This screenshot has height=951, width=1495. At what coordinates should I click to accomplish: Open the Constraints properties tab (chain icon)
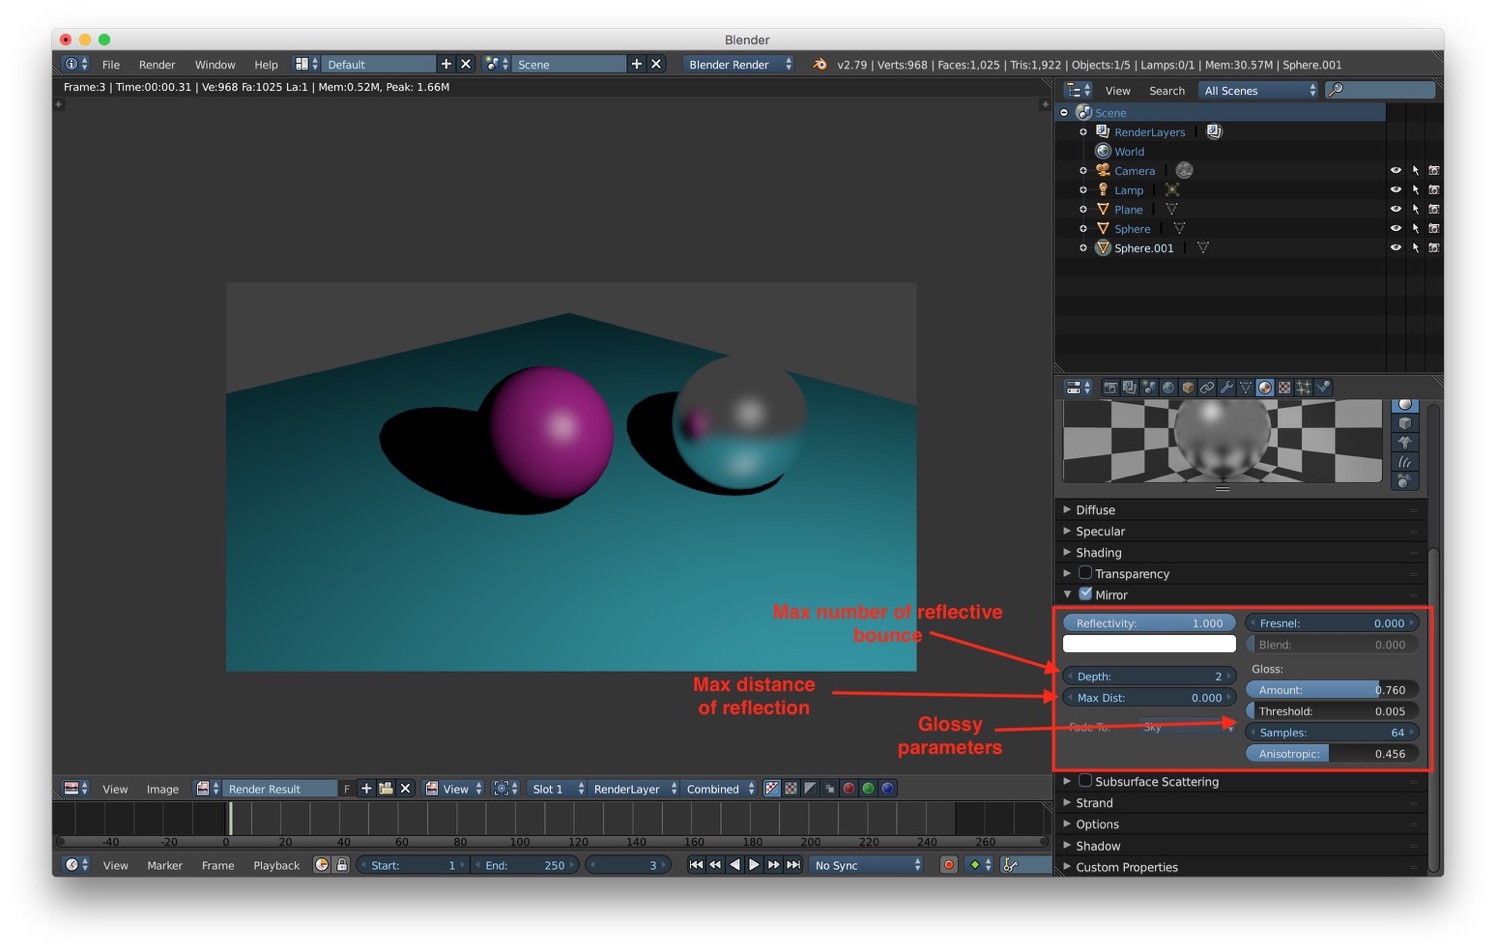(x=1207, y=387)
